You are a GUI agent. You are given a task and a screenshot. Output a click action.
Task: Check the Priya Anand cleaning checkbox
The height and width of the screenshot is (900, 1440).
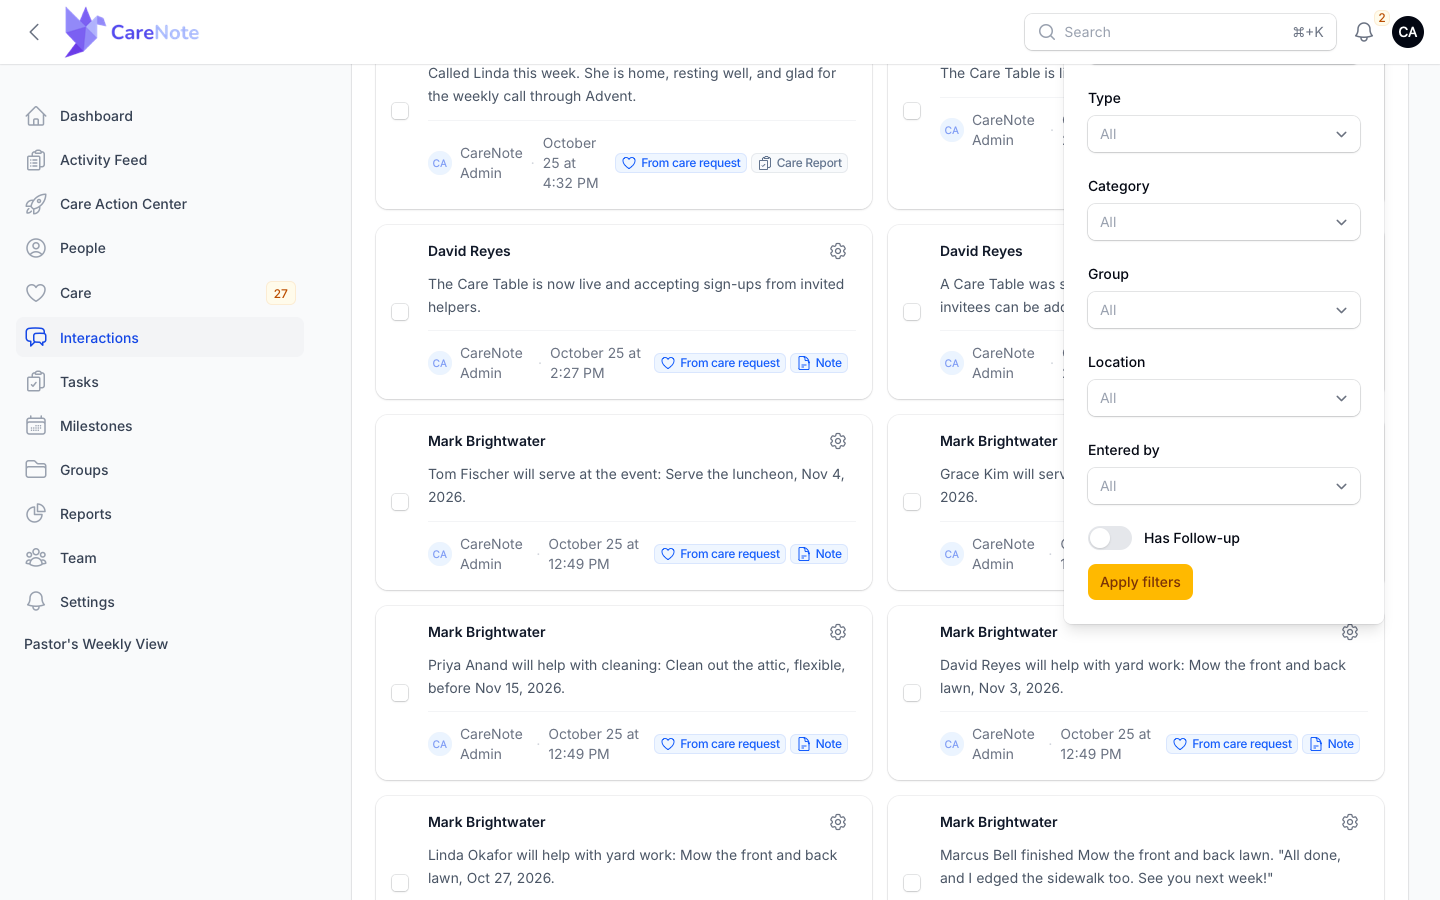(400, 693)
